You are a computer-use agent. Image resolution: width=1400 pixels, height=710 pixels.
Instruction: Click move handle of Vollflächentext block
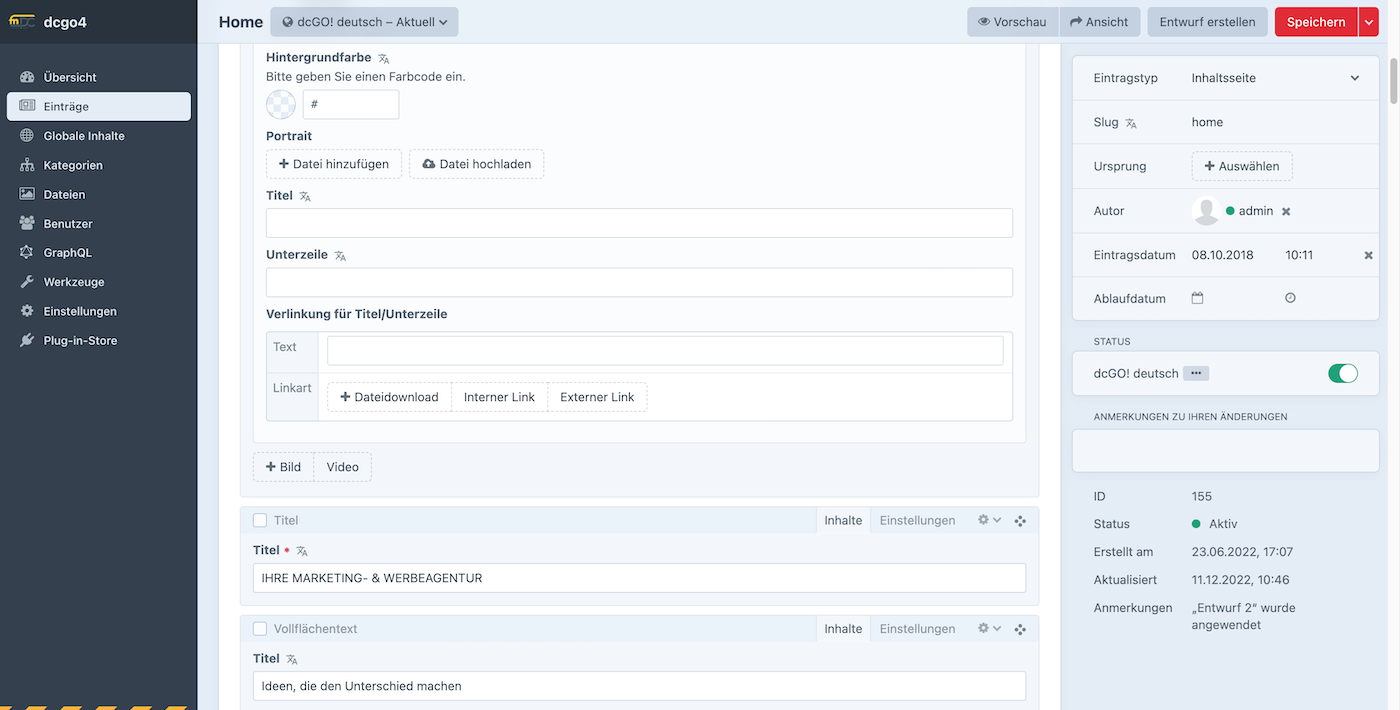point(1020,630)
